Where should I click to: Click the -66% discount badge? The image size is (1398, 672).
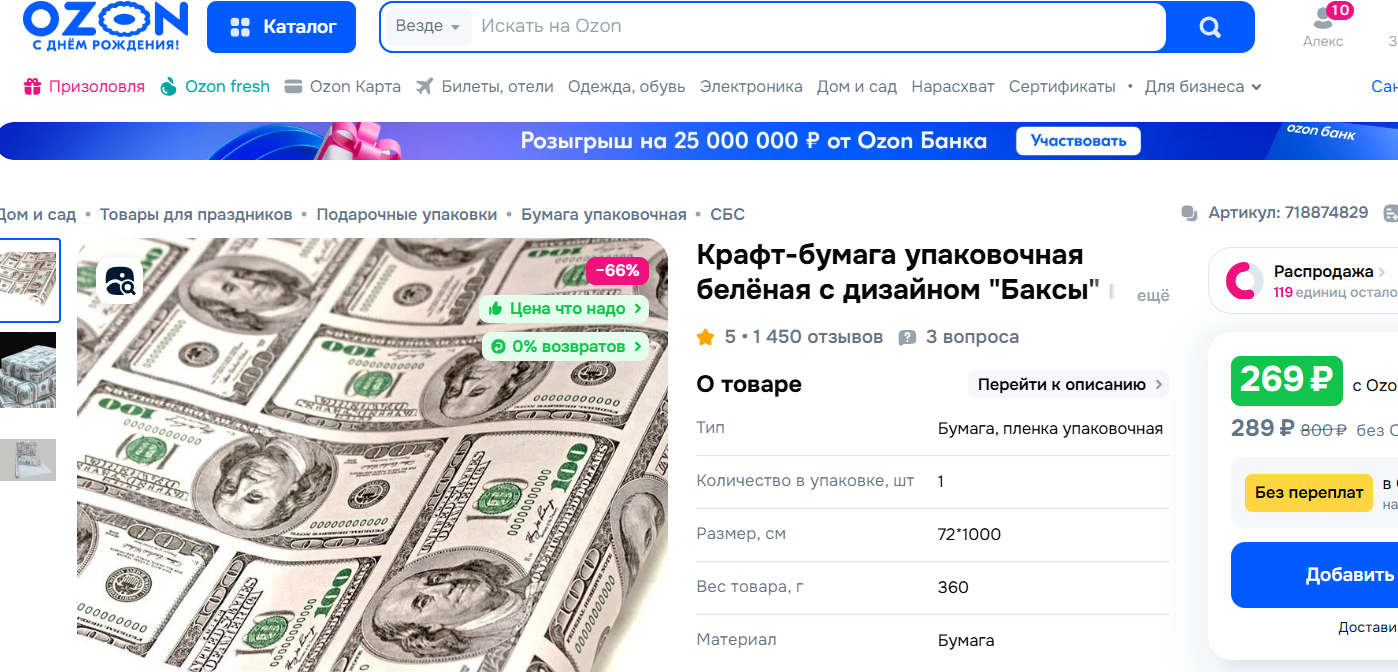[617, 271]
